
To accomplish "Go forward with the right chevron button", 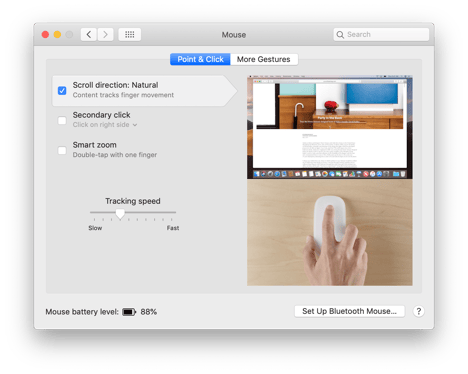I will click(105, 34).
